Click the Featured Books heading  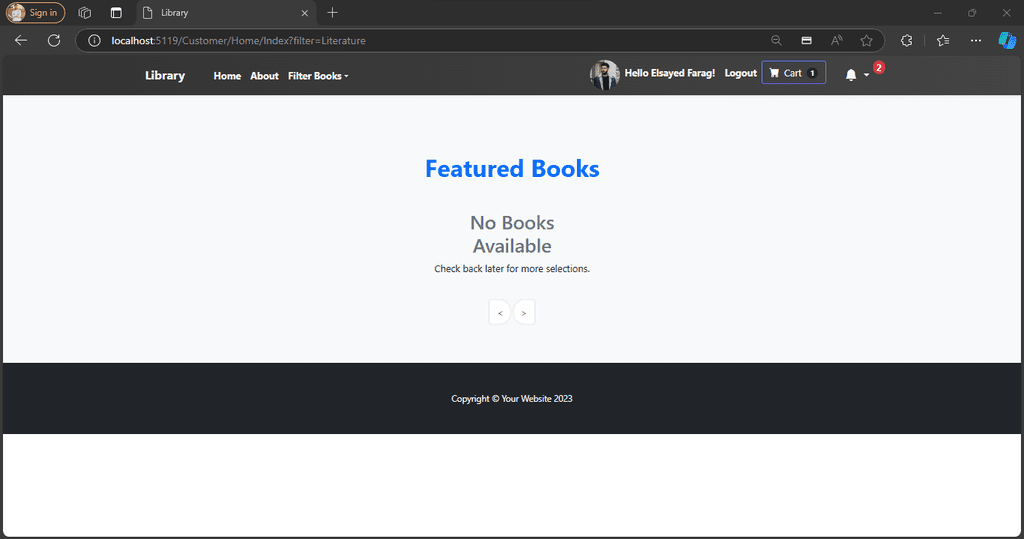click(x=512, y=169)
